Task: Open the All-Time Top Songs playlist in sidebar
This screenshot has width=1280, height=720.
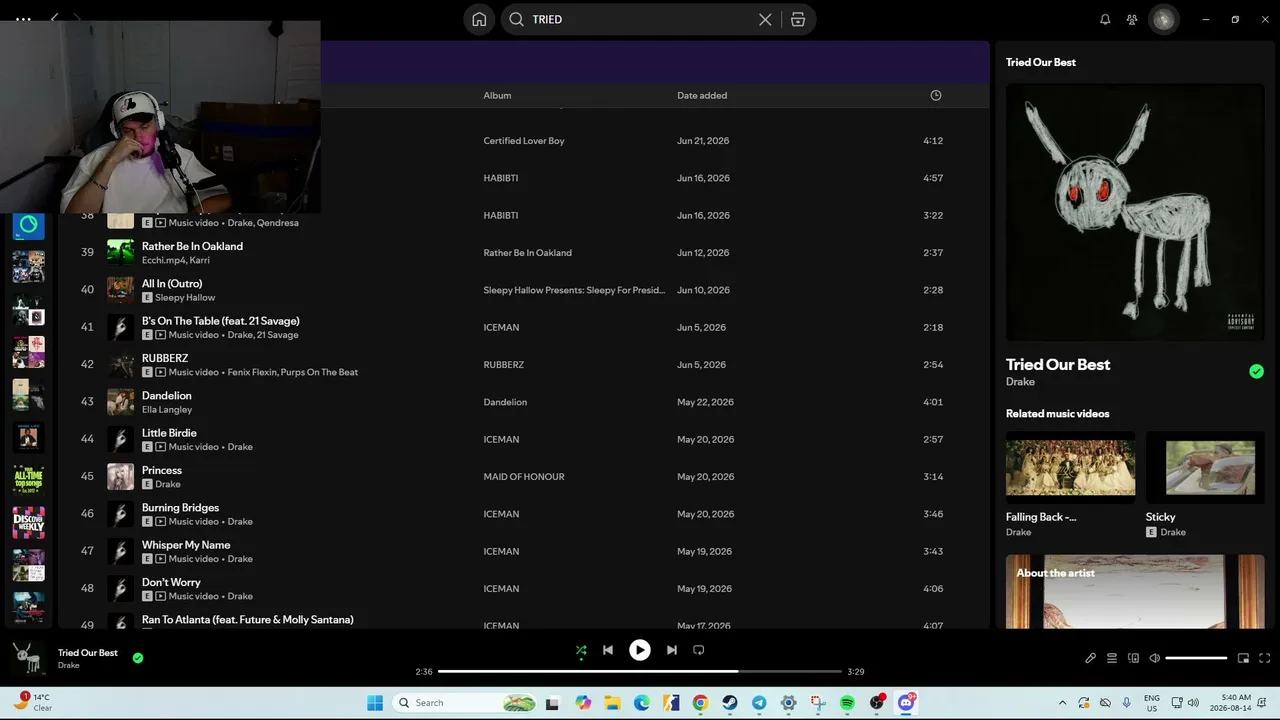Action: click(28, 480)
